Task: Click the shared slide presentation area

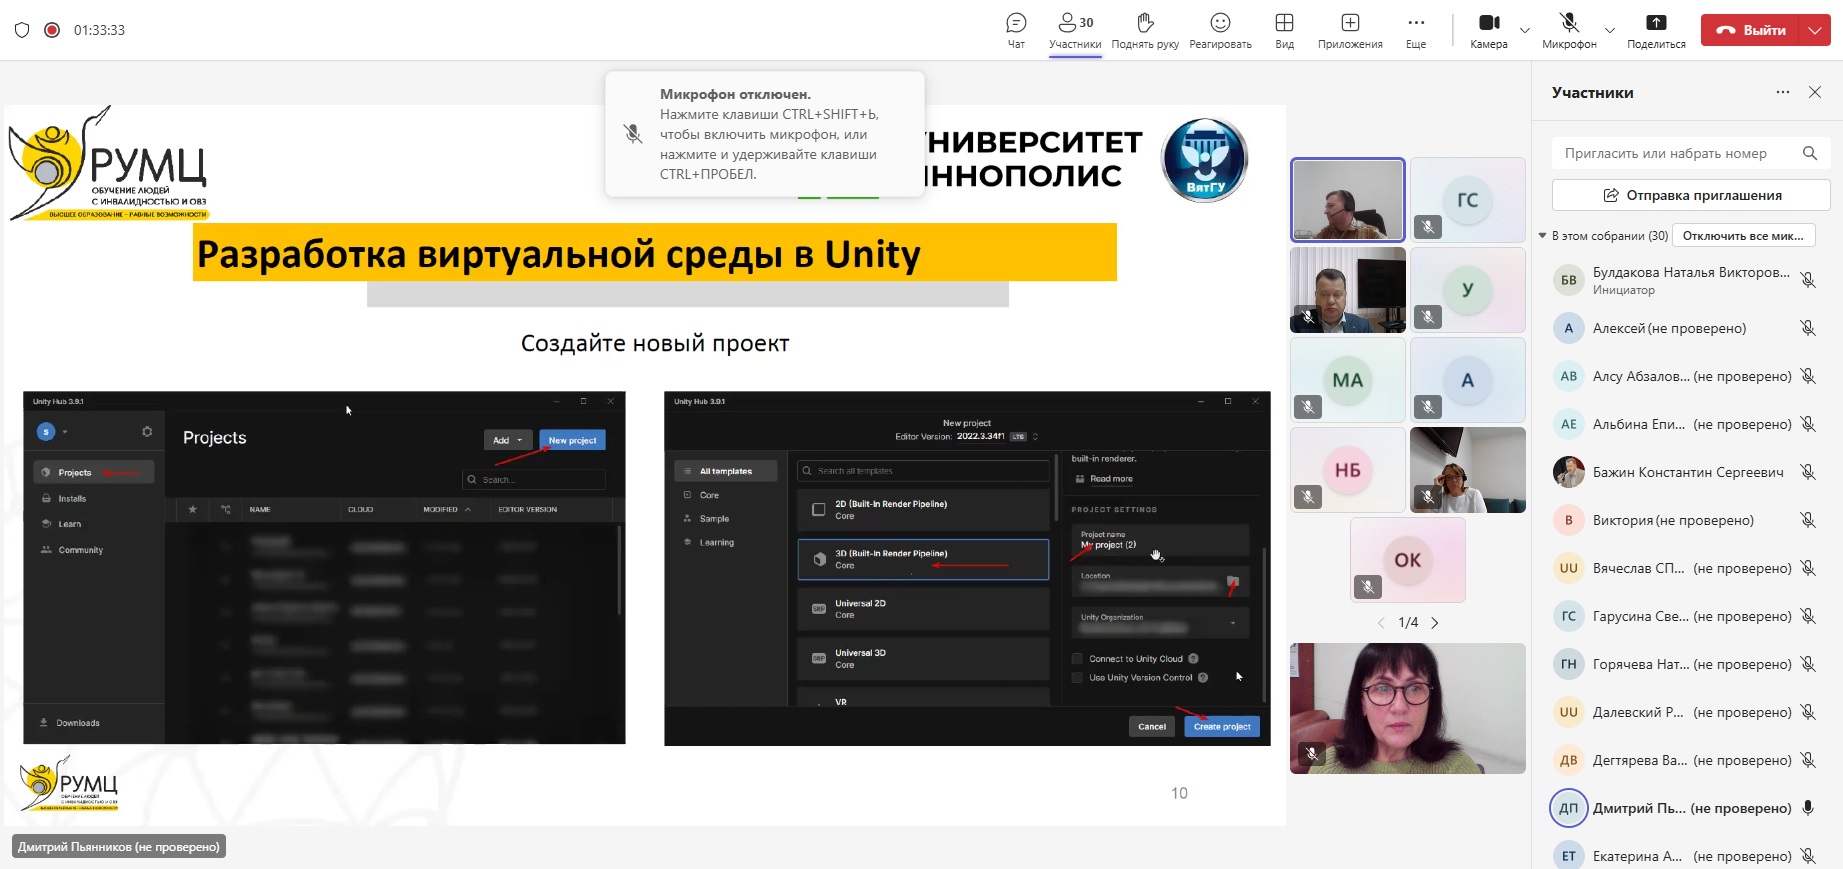Action: click(645, 465)
